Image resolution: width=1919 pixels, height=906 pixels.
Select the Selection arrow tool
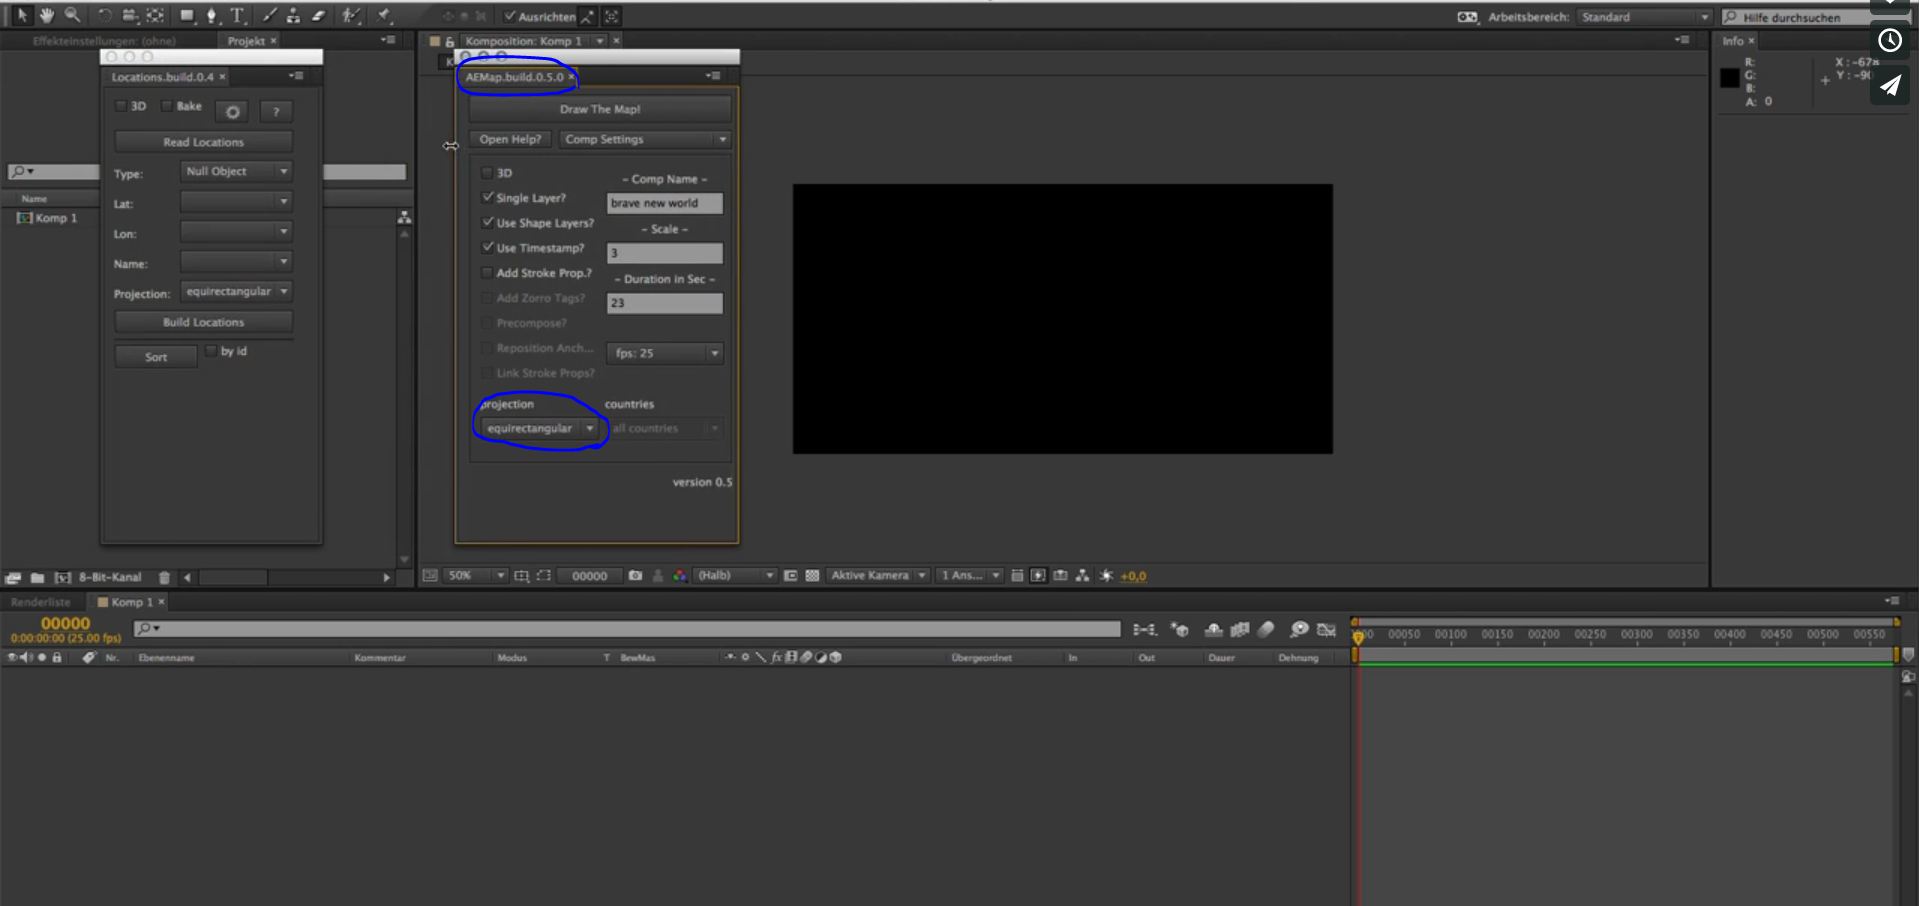coord(21,16)
